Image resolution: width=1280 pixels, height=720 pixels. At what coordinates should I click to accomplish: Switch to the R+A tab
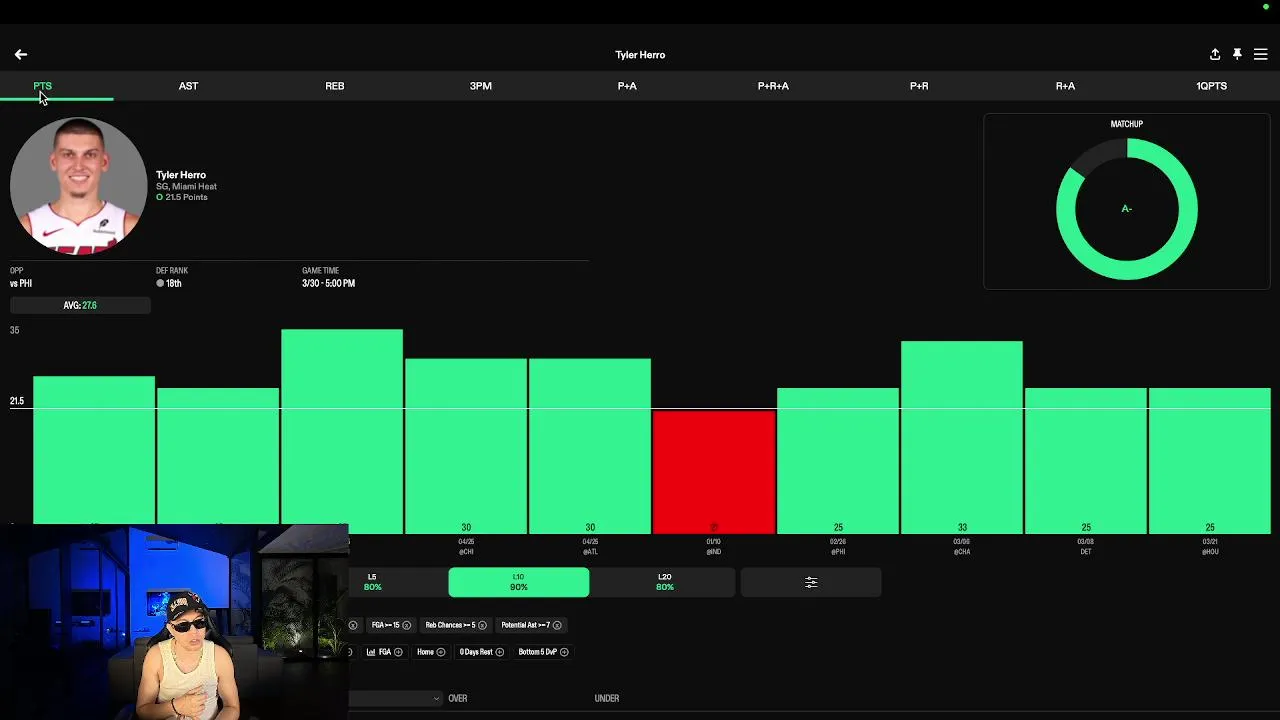[x=1065, y=86]
